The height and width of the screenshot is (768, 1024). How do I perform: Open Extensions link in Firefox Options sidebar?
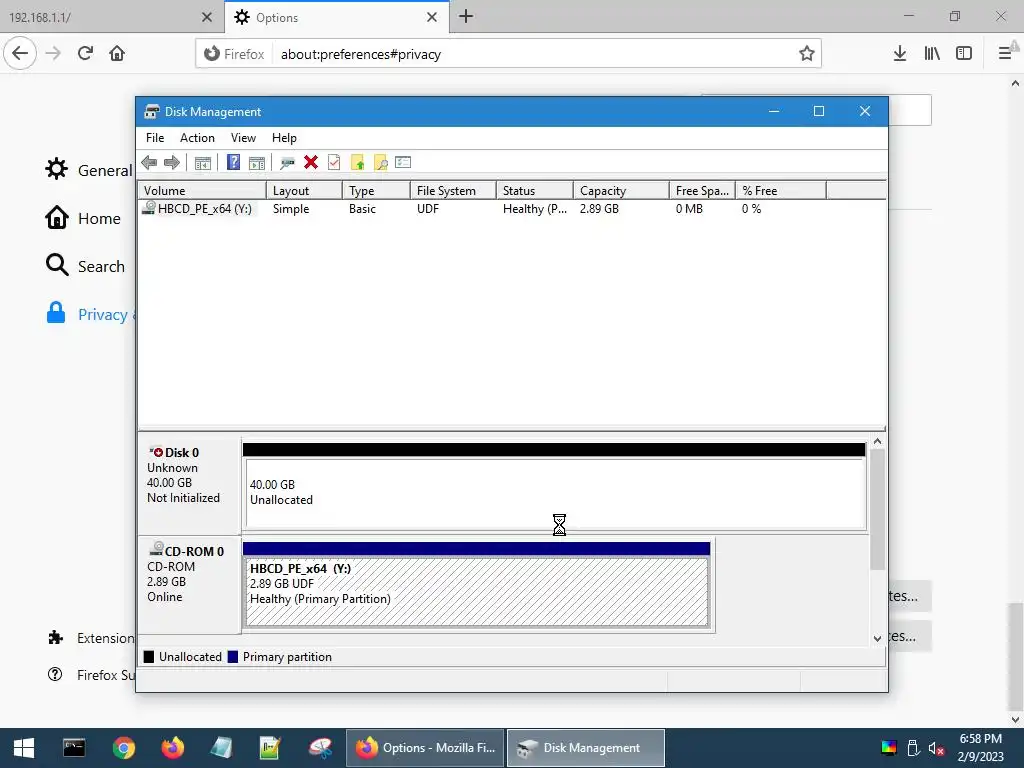[x=91, y=638]
